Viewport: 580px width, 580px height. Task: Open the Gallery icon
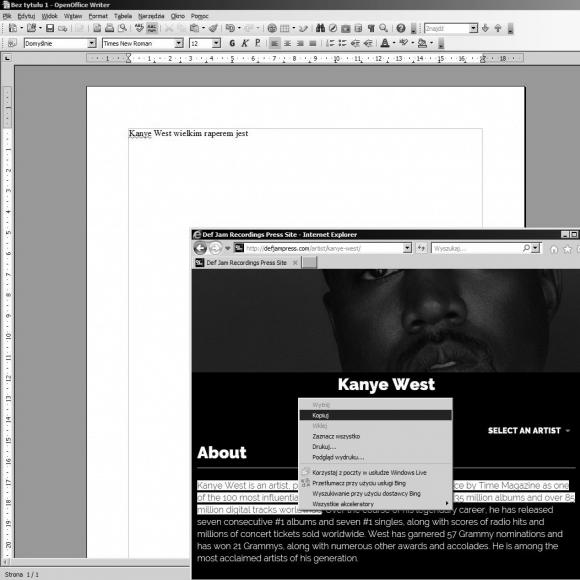pos(345,28)
